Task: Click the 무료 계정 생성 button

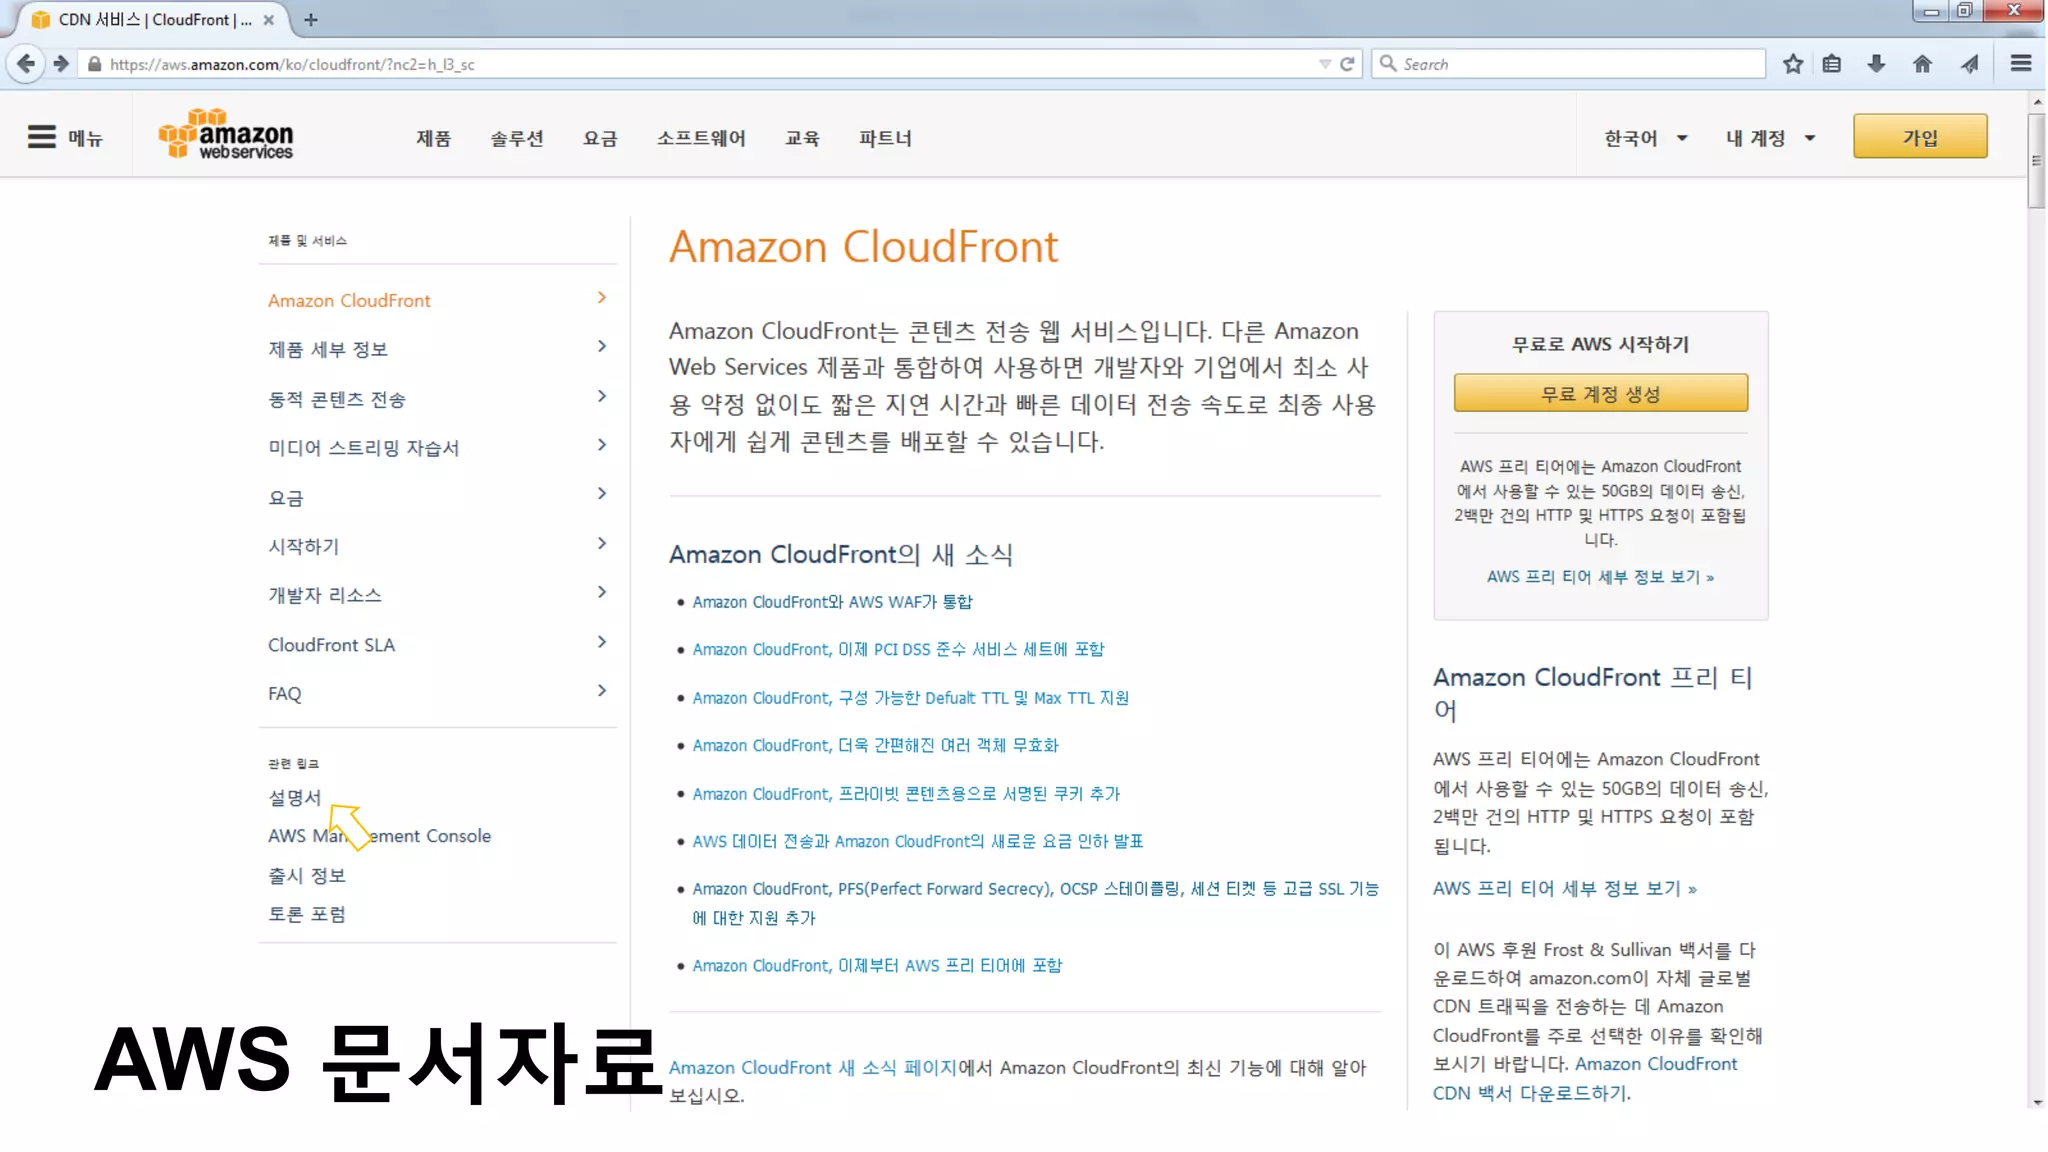Action: click(1600, 393)
